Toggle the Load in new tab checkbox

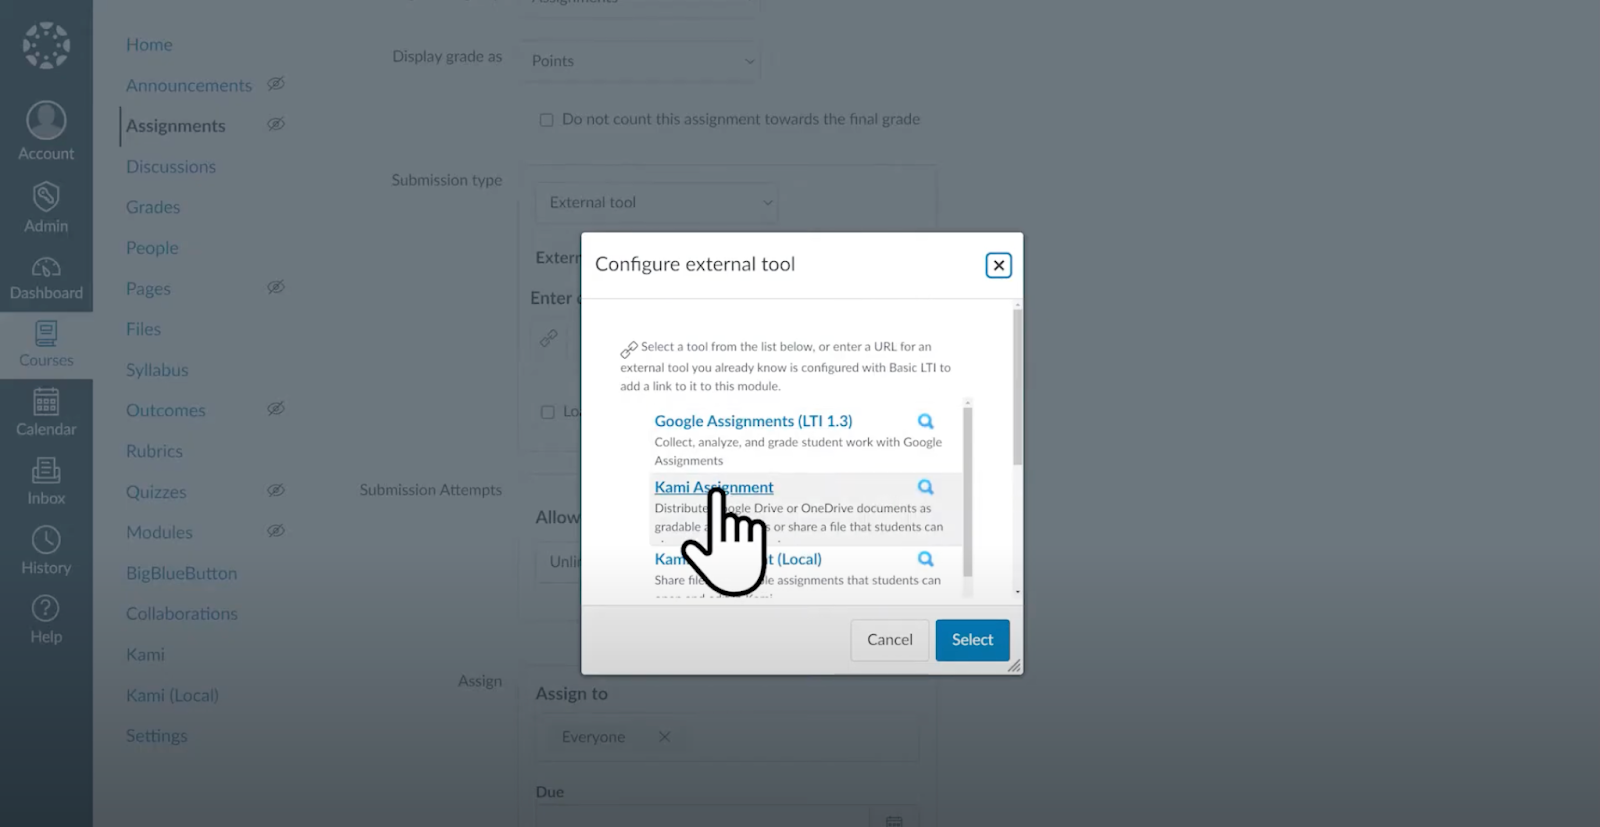pos(547,412)
